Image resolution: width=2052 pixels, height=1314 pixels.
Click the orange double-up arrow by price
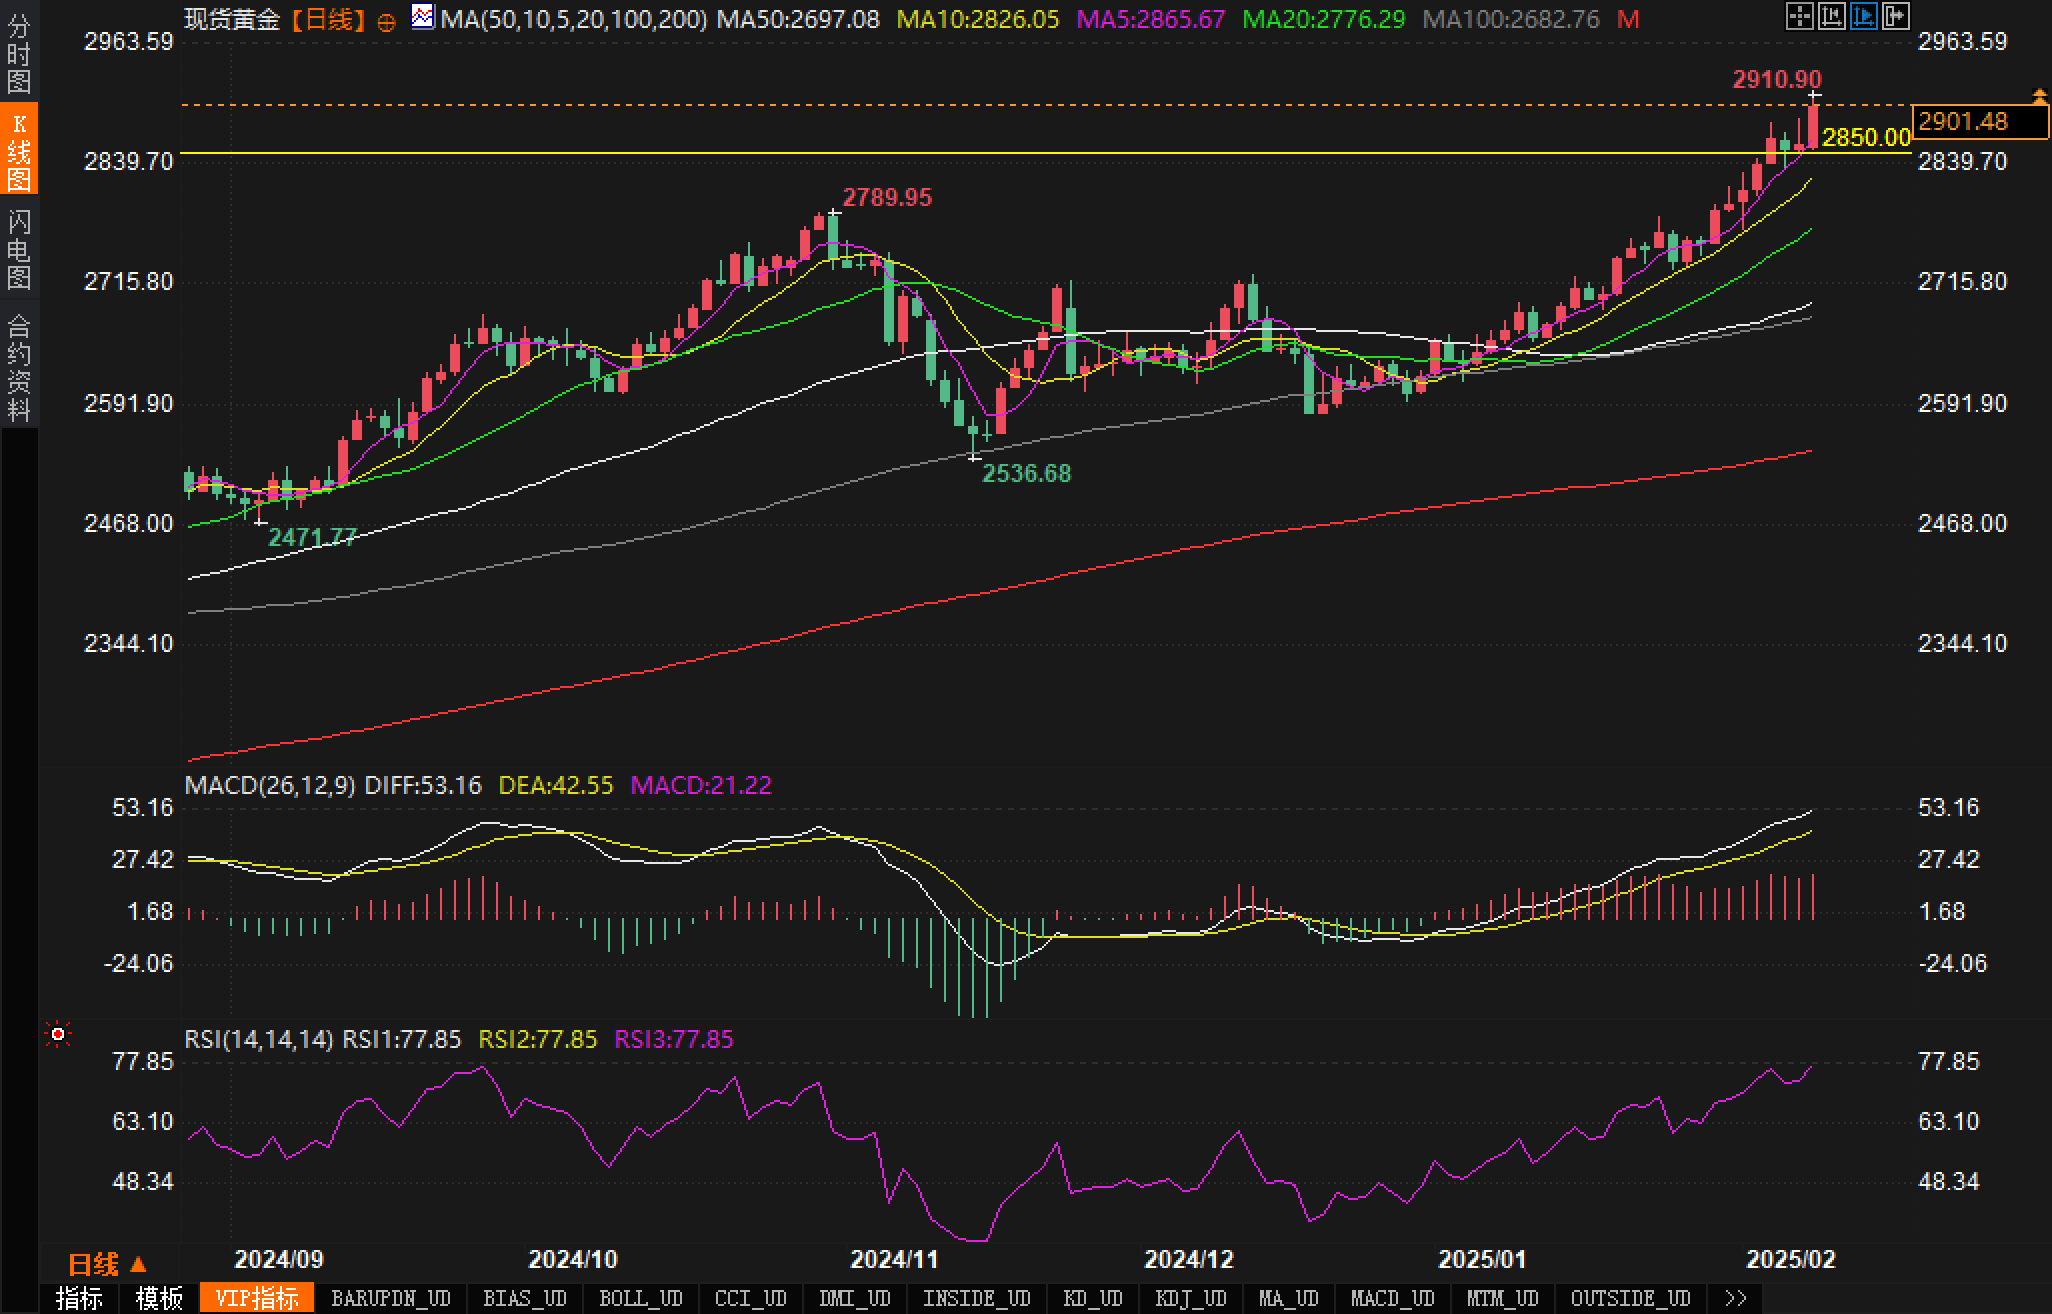click(2039, 96)
